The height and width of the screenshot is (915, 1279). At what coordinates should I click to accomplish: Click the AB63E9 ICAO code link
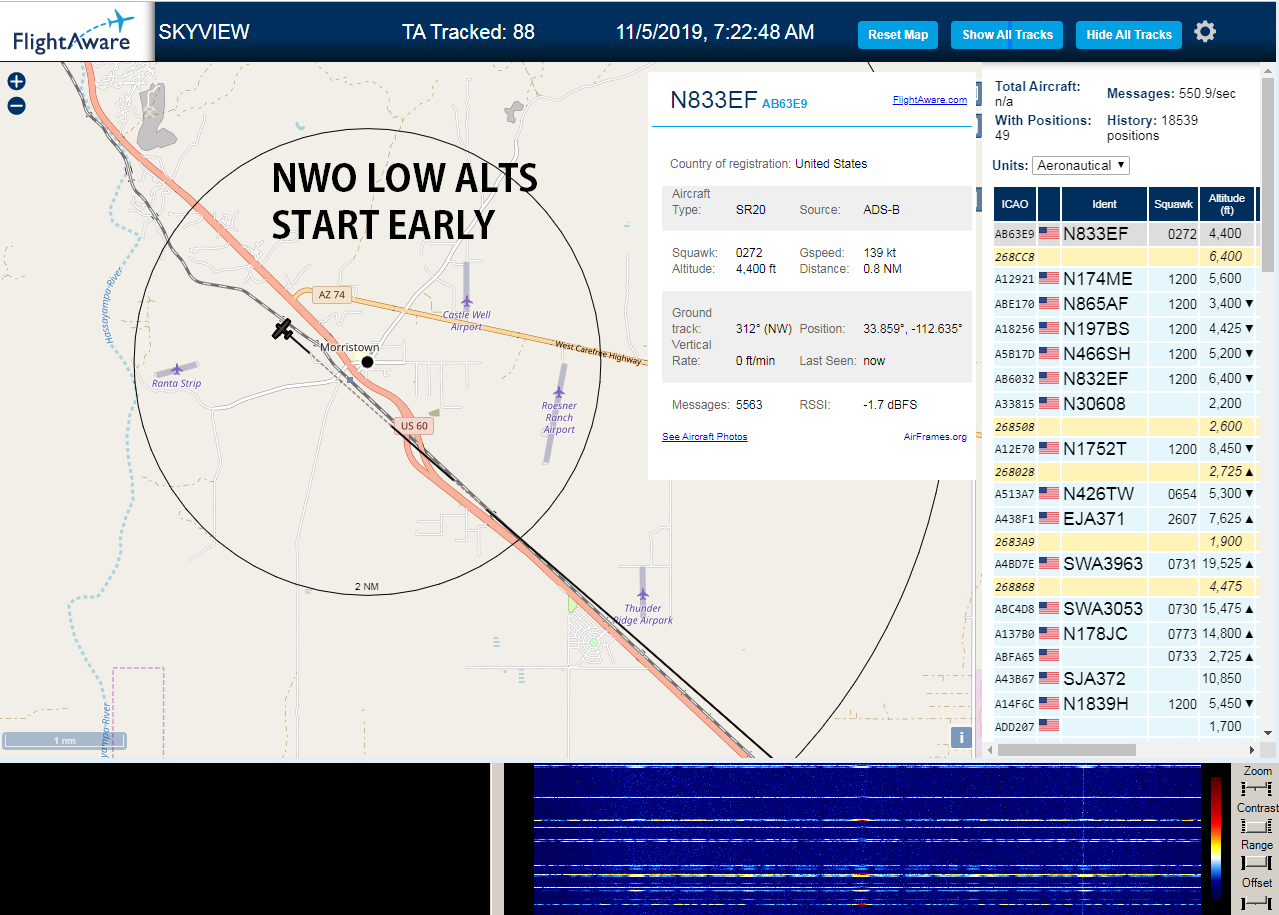pyautogui.click(x=784, y=103)
